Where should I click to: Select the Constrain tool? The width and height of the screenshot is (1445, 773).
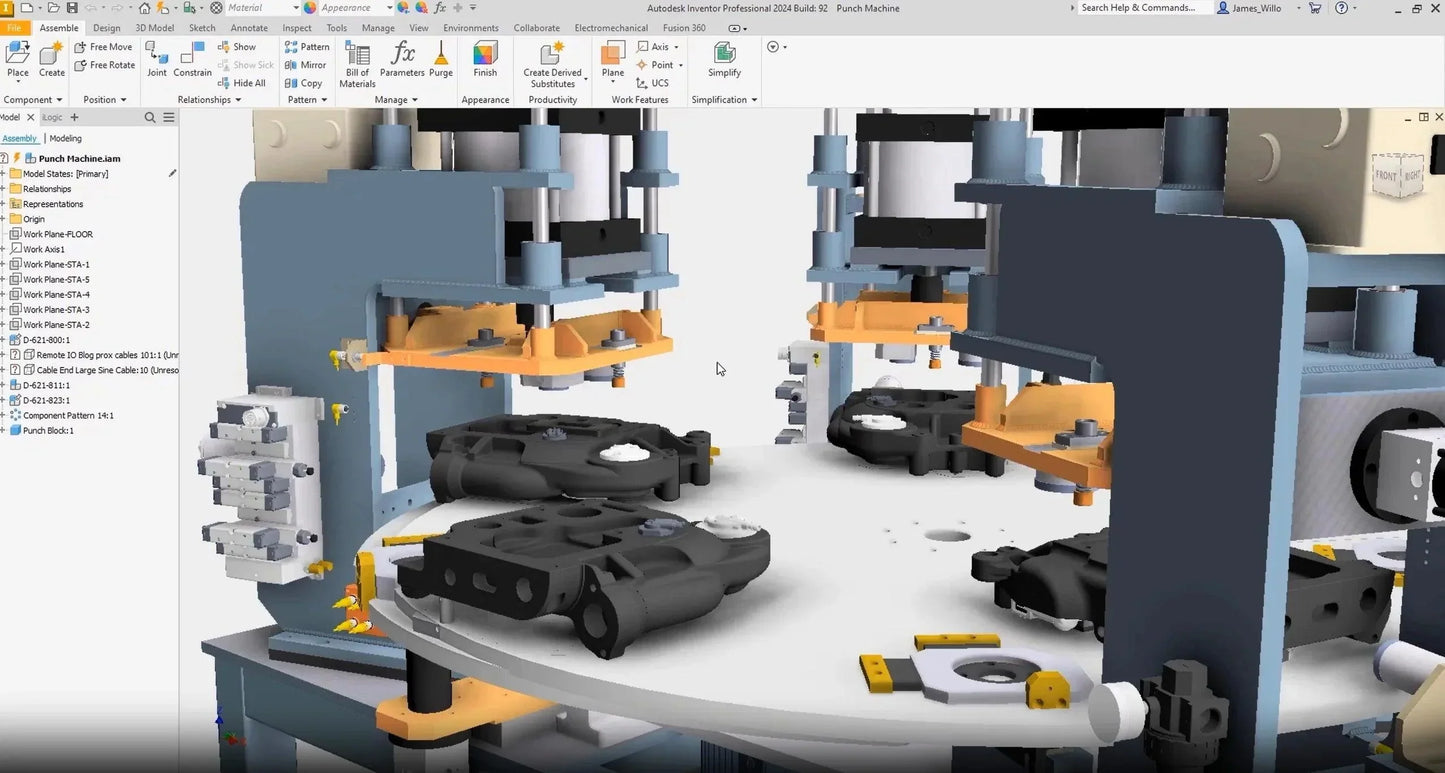191,55
